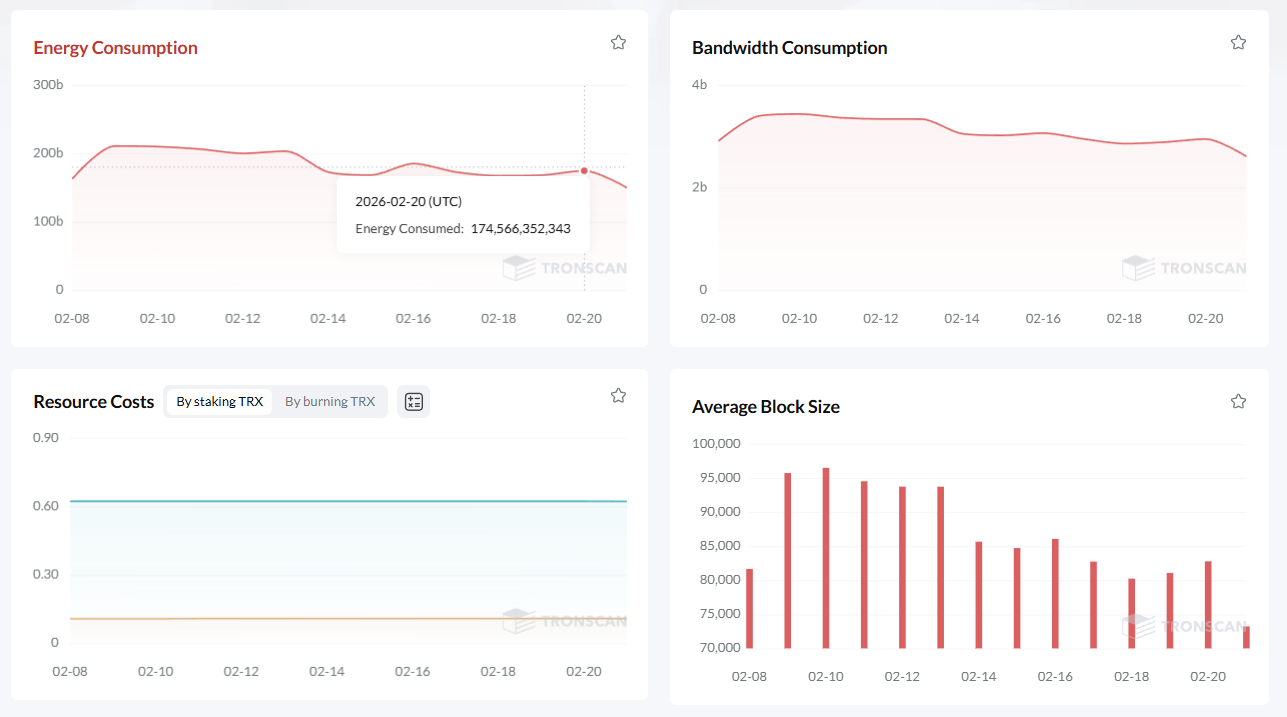Select the By staking TRX tab
The image size is (1287, 717).
[x=219, y=401]
